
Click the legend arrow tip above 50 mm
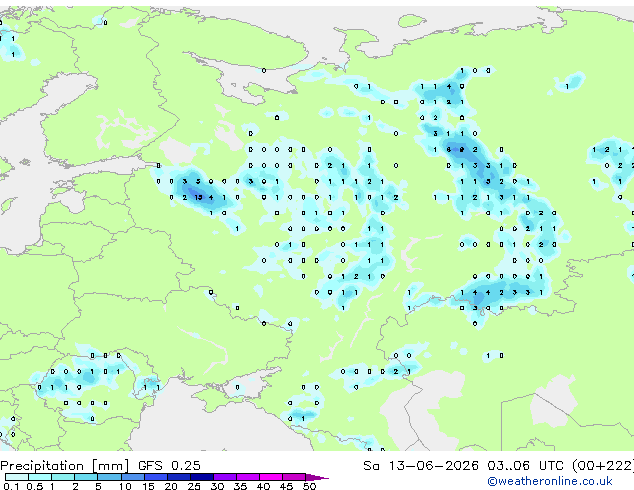(317, 477)
